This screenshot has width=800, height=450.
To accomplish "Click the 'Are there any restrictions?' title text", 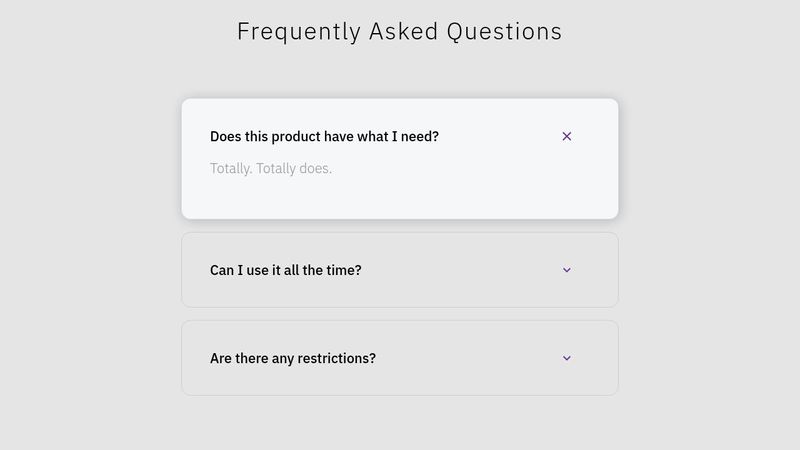I will 293,358.
